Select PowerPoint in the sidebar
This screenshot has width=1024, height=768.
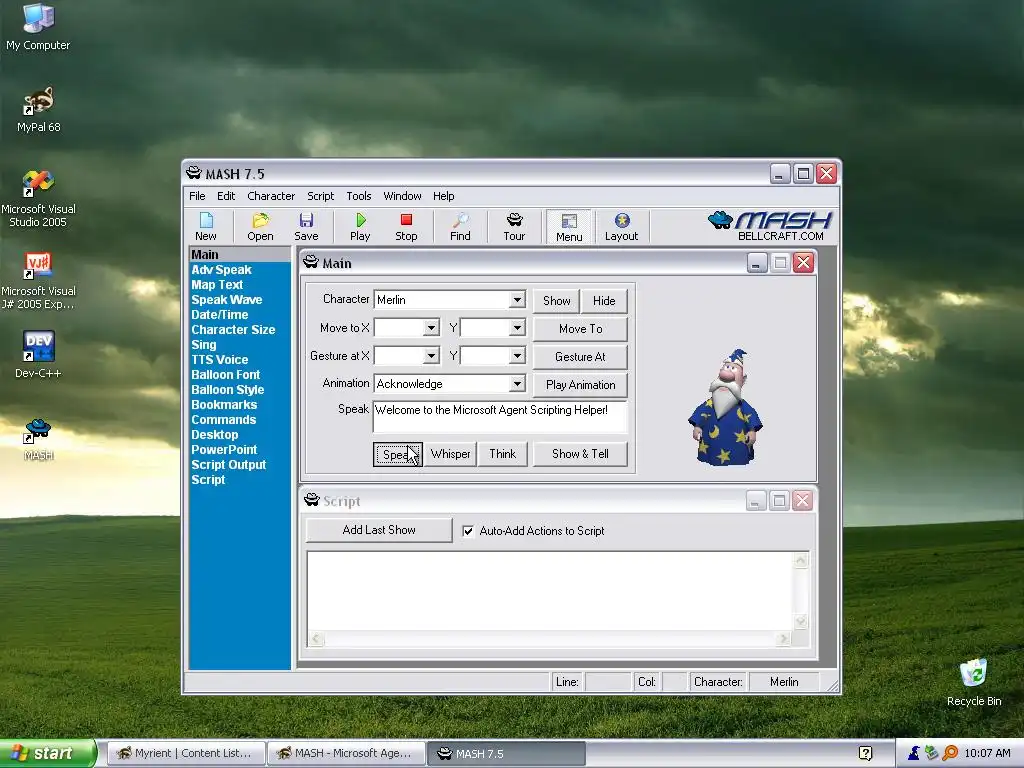[x=224, y=450]
